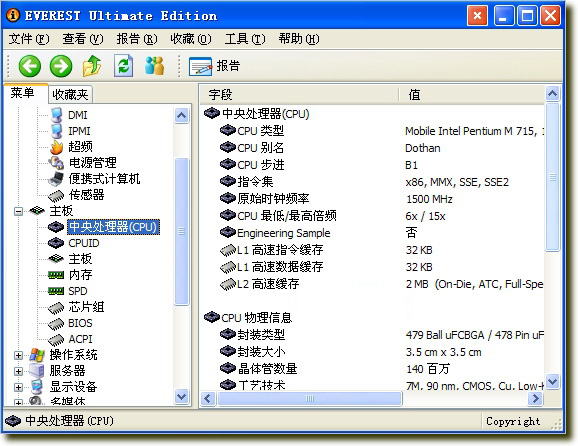Open the users/people toolbar icon

pos(154,66)
